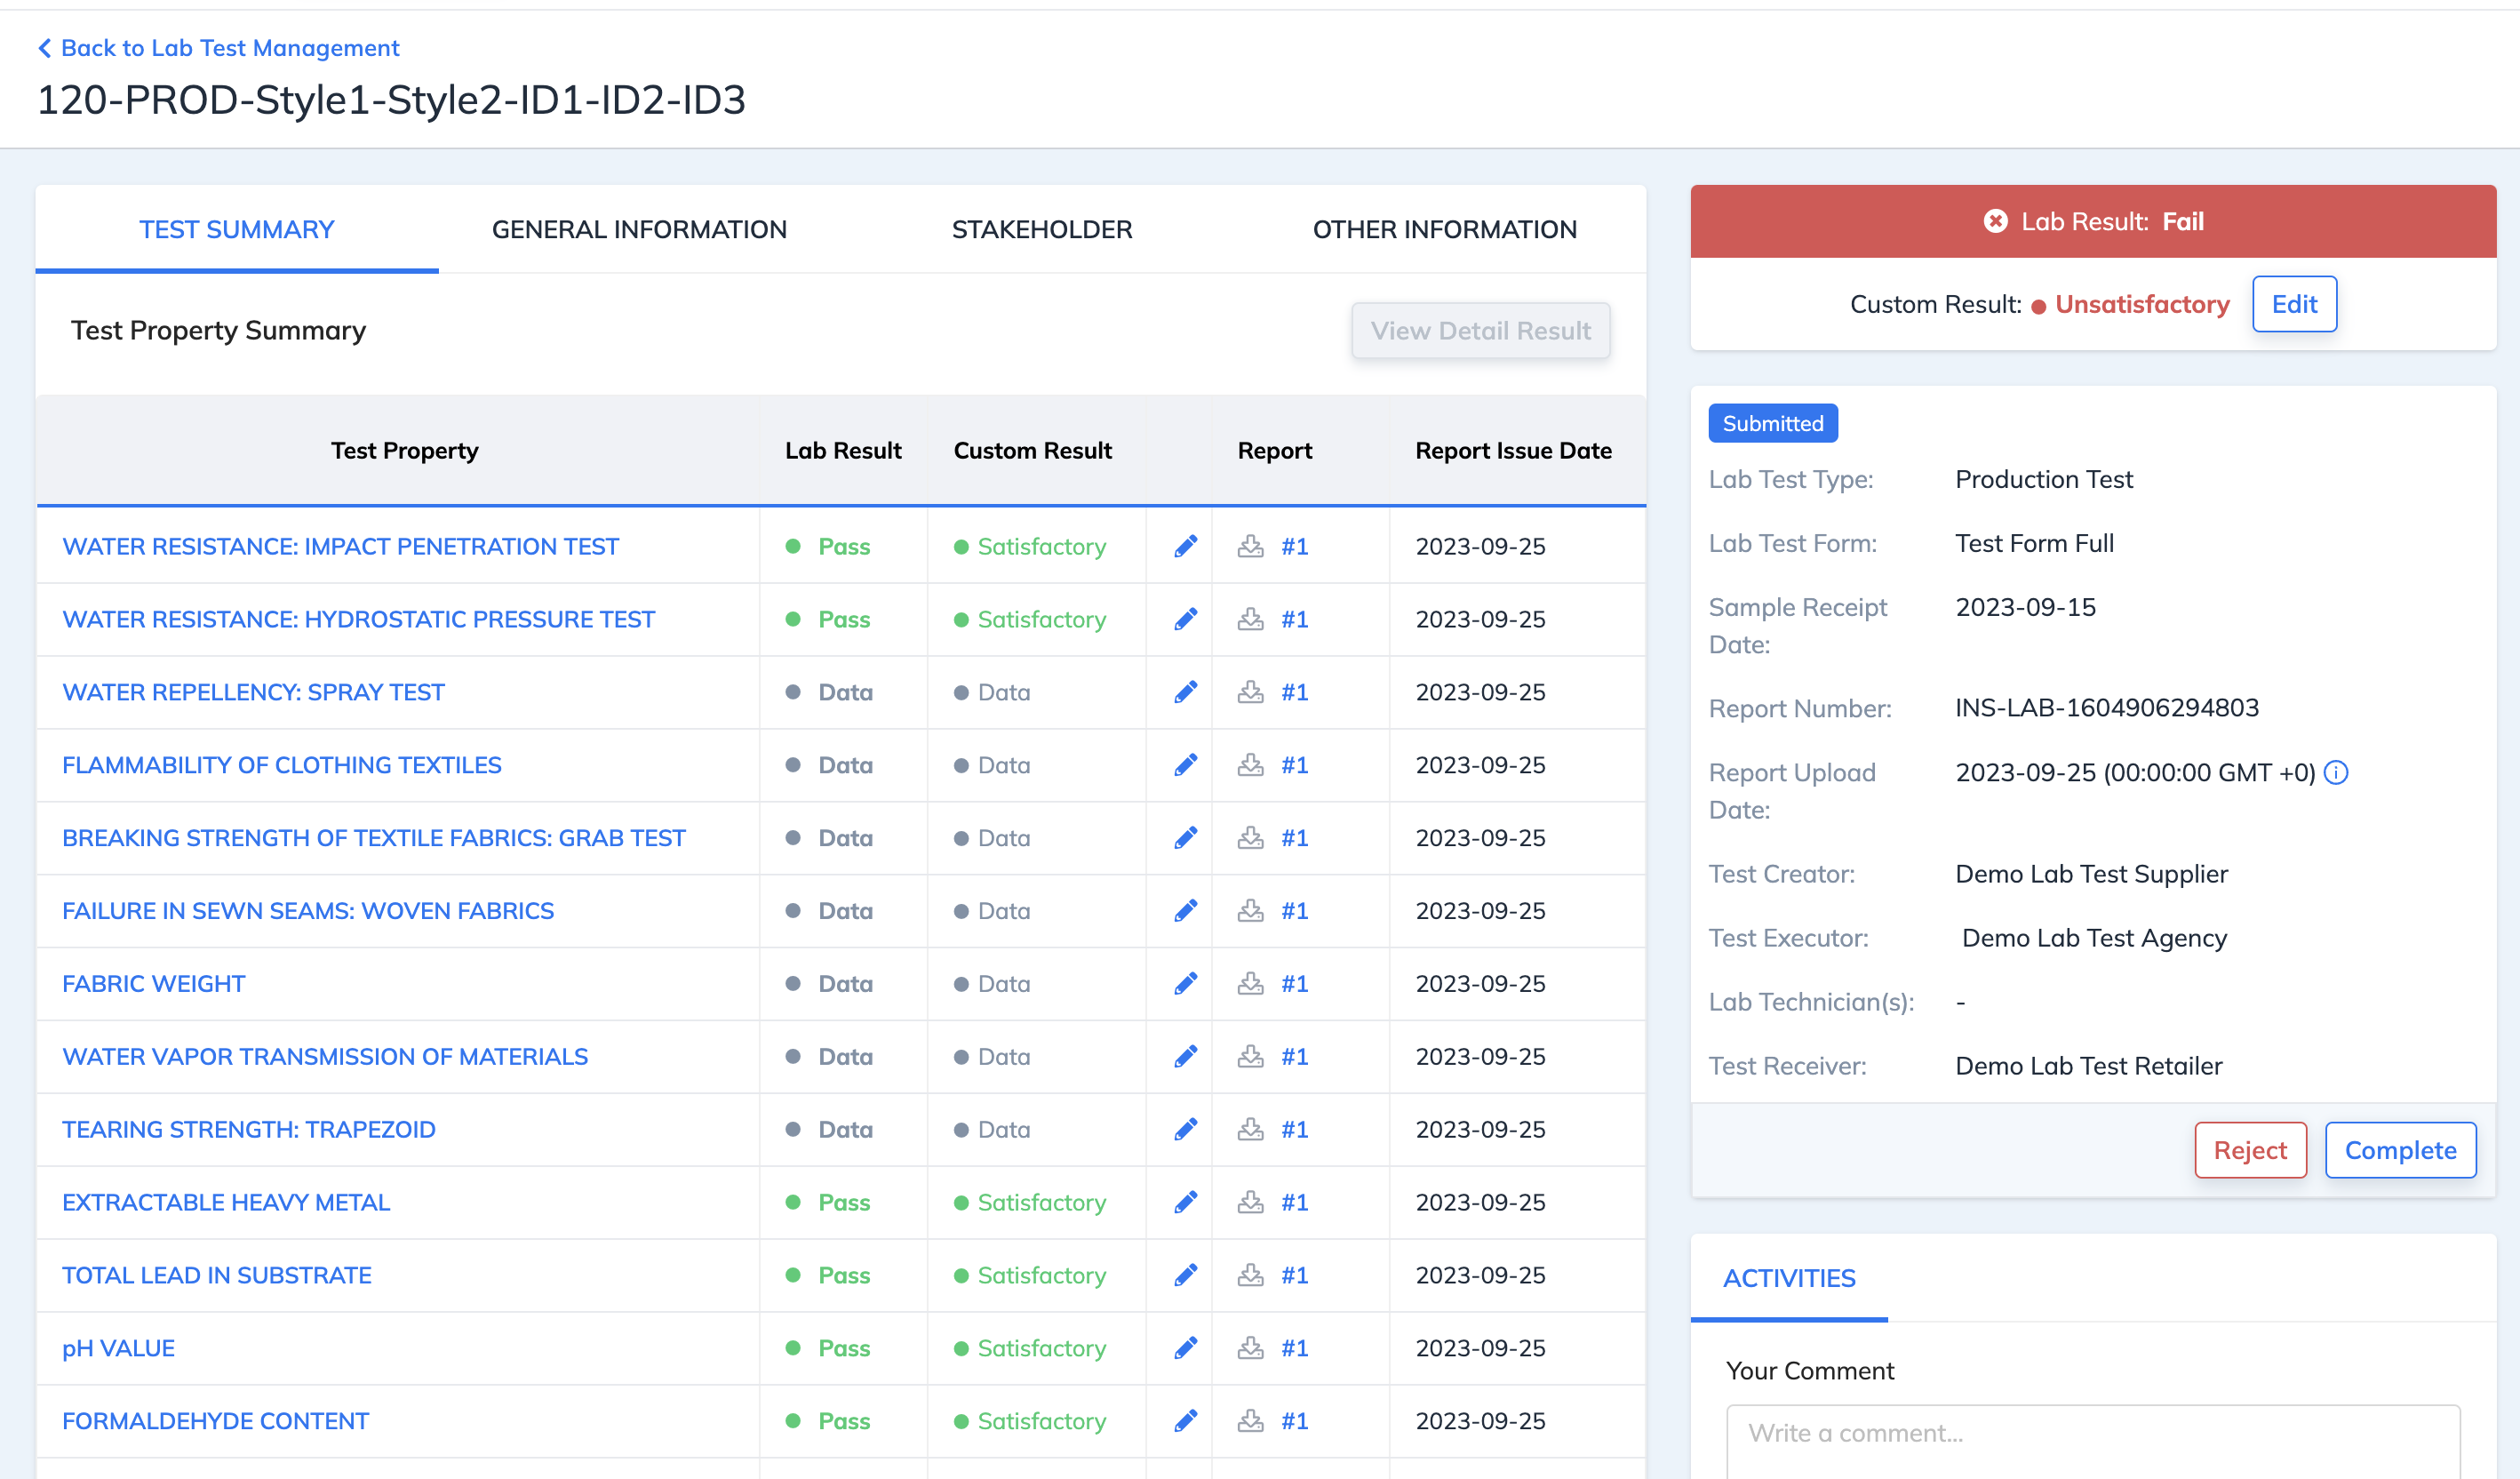This screenshot has height=1479, width=2520.
Task: Download report for Extractable Heavy Metal row
Action: click(1250, 1203)
